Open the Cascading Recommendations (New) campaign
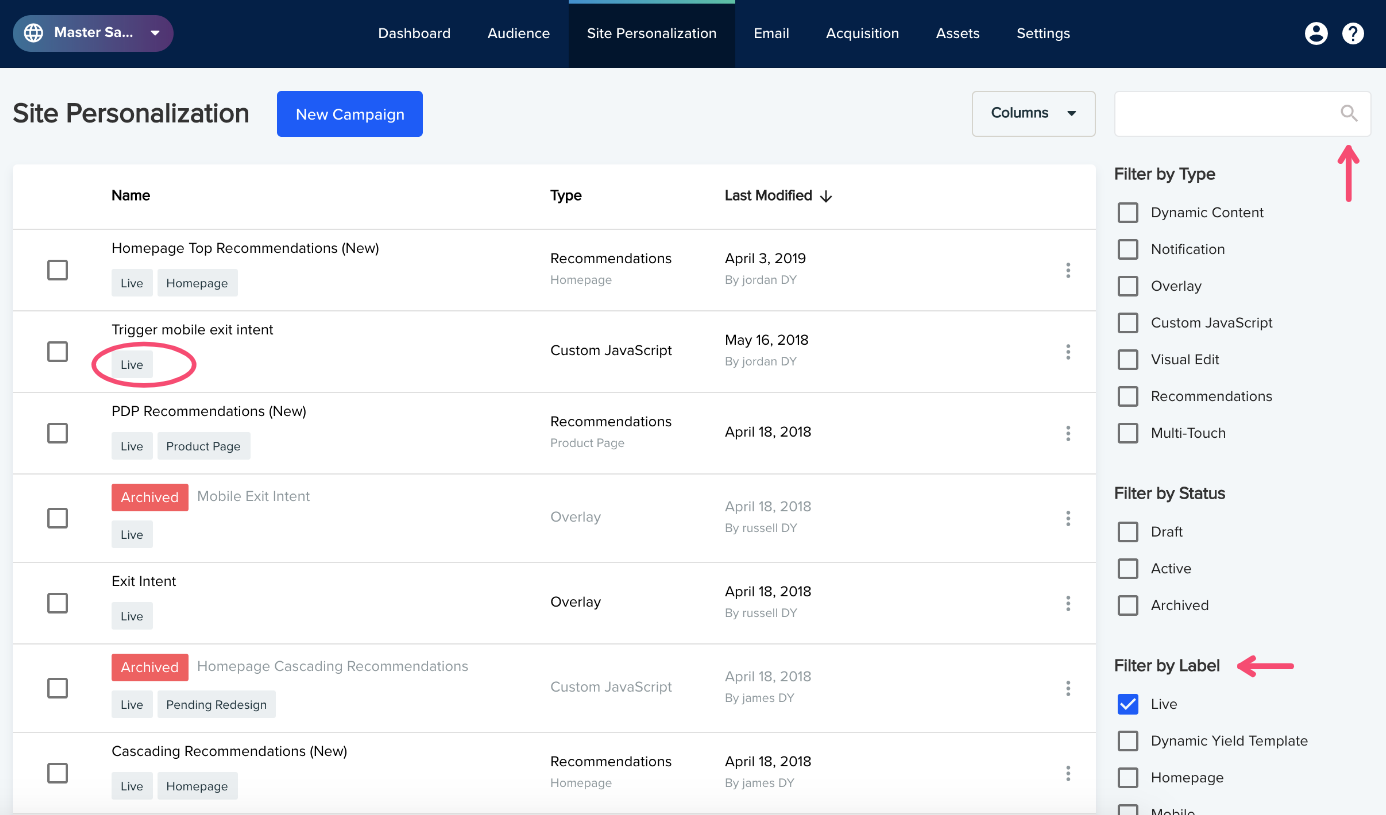This screenshot has width=1386, height=815. pyautogui.click(x=229, y=751)
